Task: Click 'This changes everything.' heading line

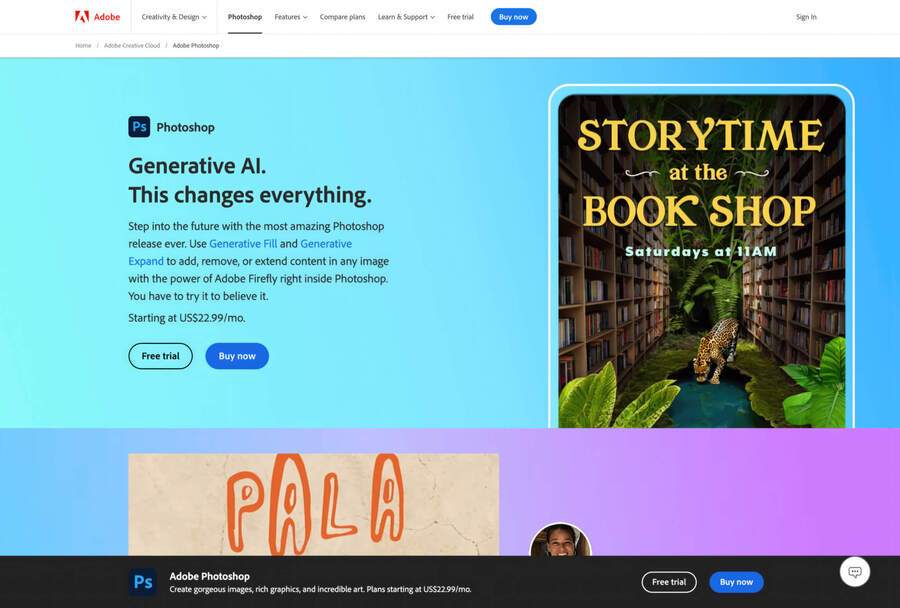Action: (x=250, y=195)
